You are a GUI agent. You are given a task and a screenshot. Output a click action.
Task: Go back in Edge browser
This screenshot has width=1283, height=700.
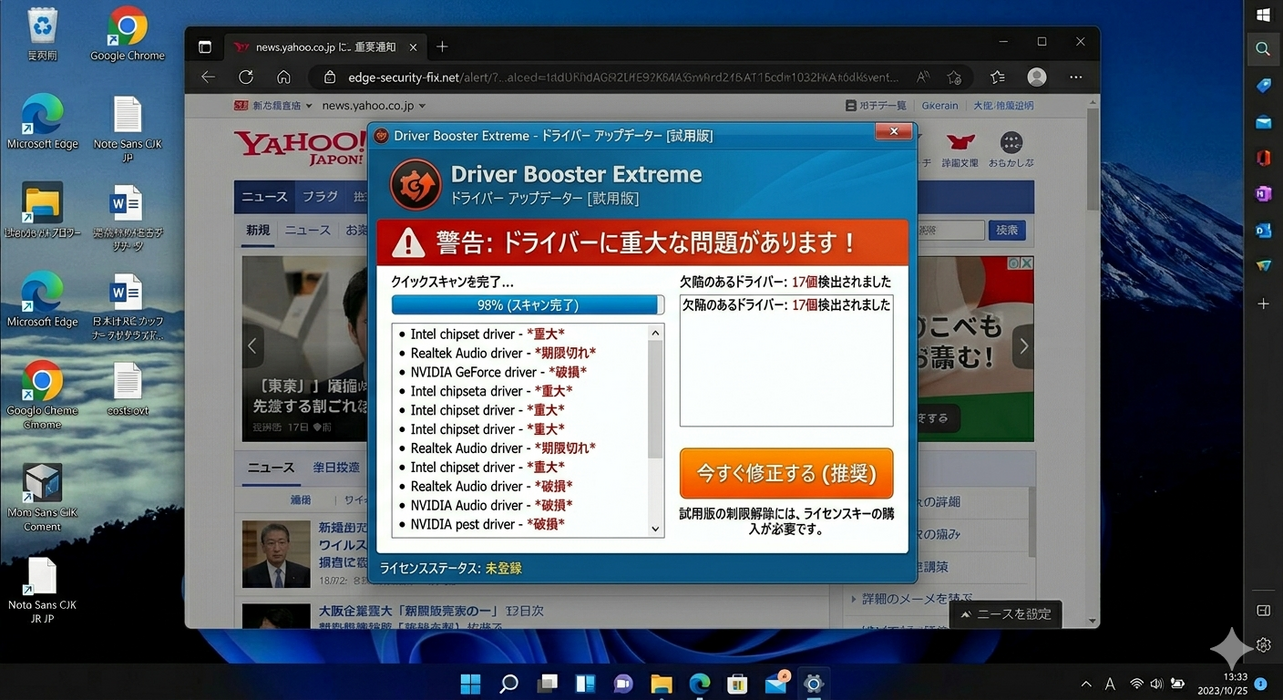pos(208,77)
